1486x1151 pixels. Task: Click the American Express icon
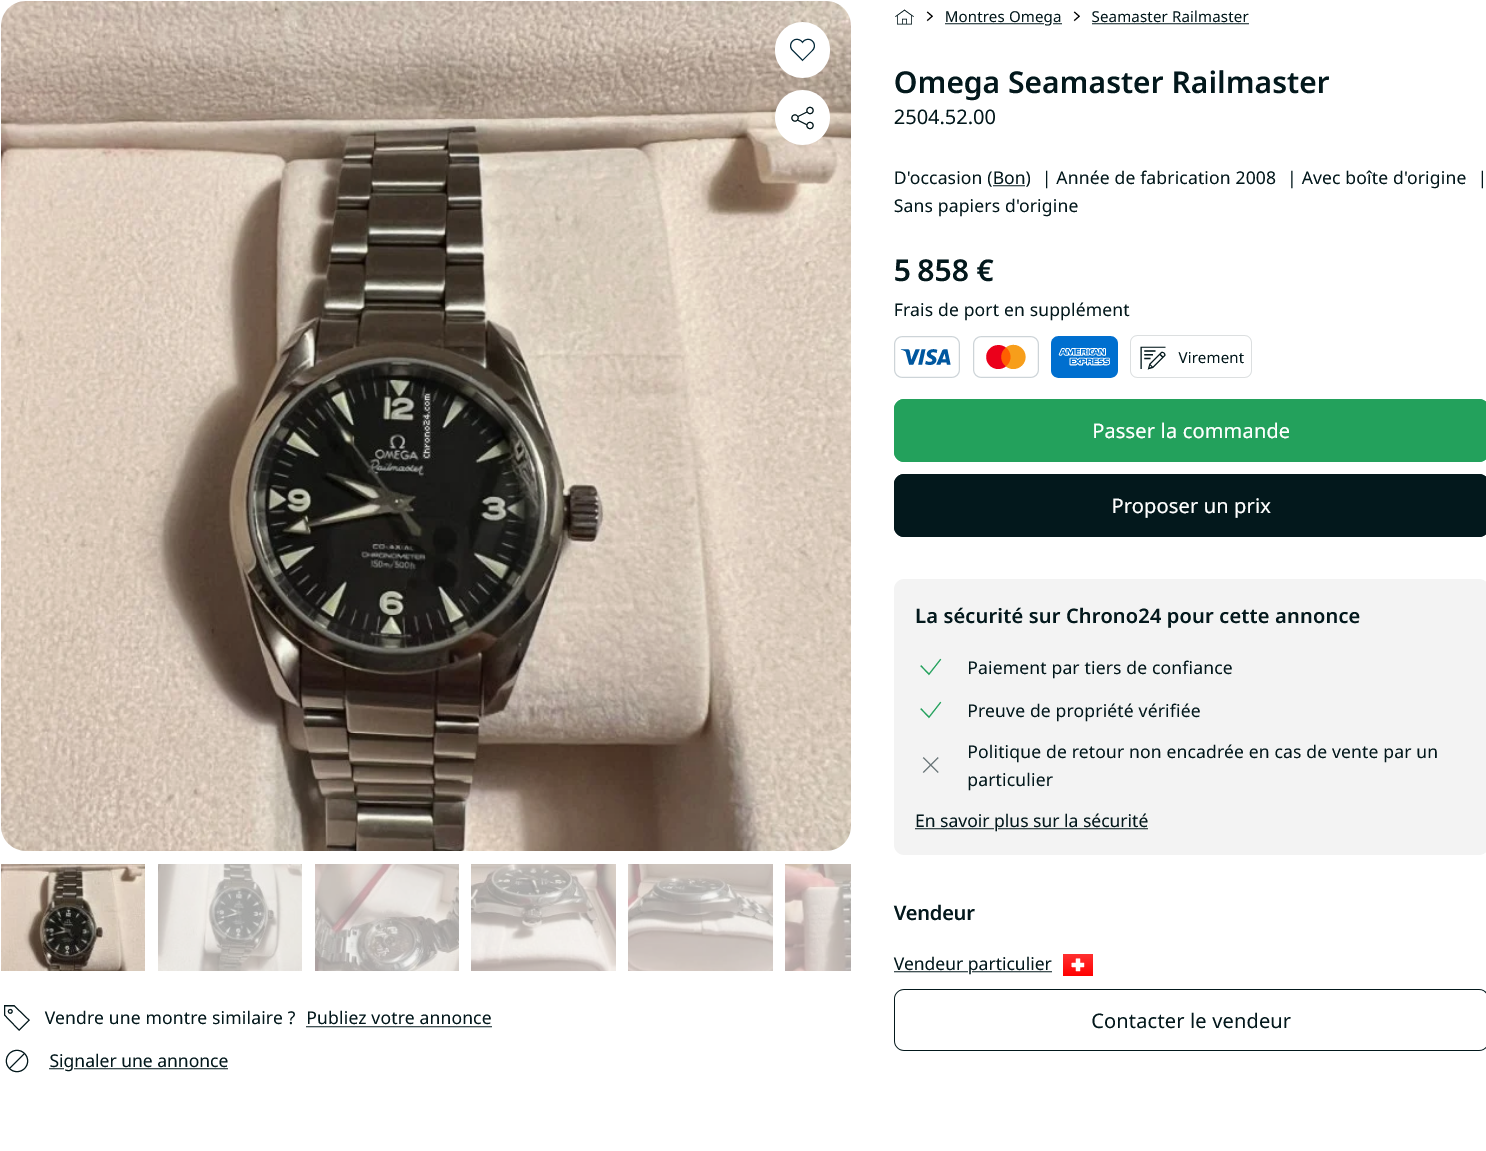click(1084, 357)
